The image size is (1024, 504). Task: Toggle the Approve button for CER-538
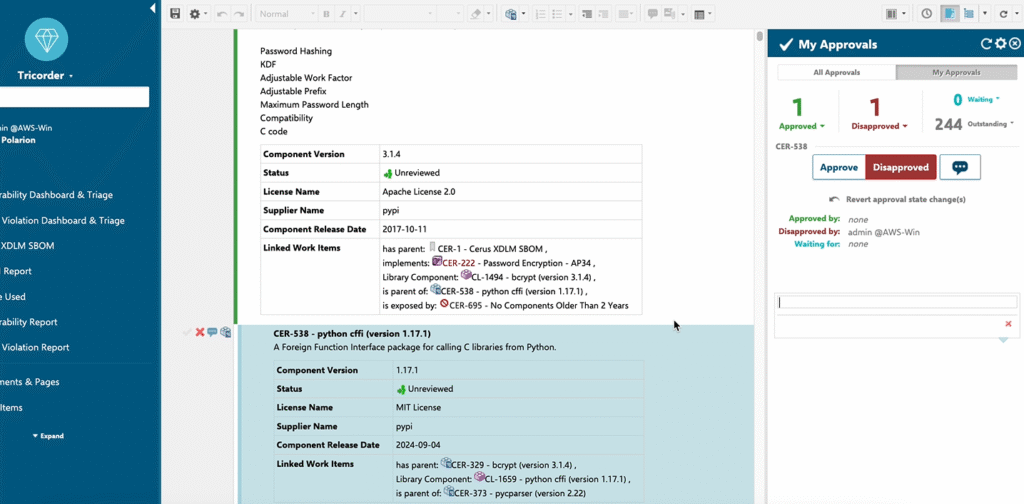(x=839, y=167)
